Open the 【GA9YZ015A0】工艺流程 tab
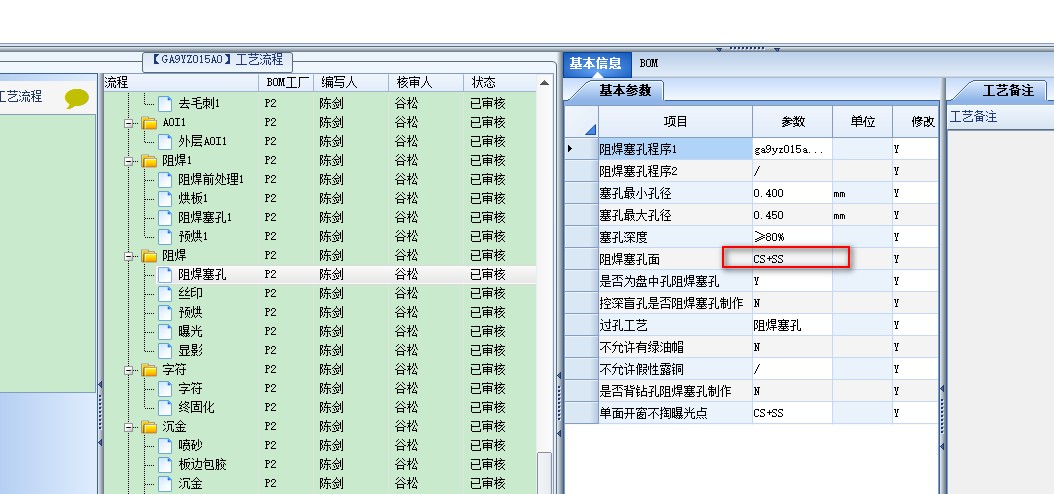 218,60
